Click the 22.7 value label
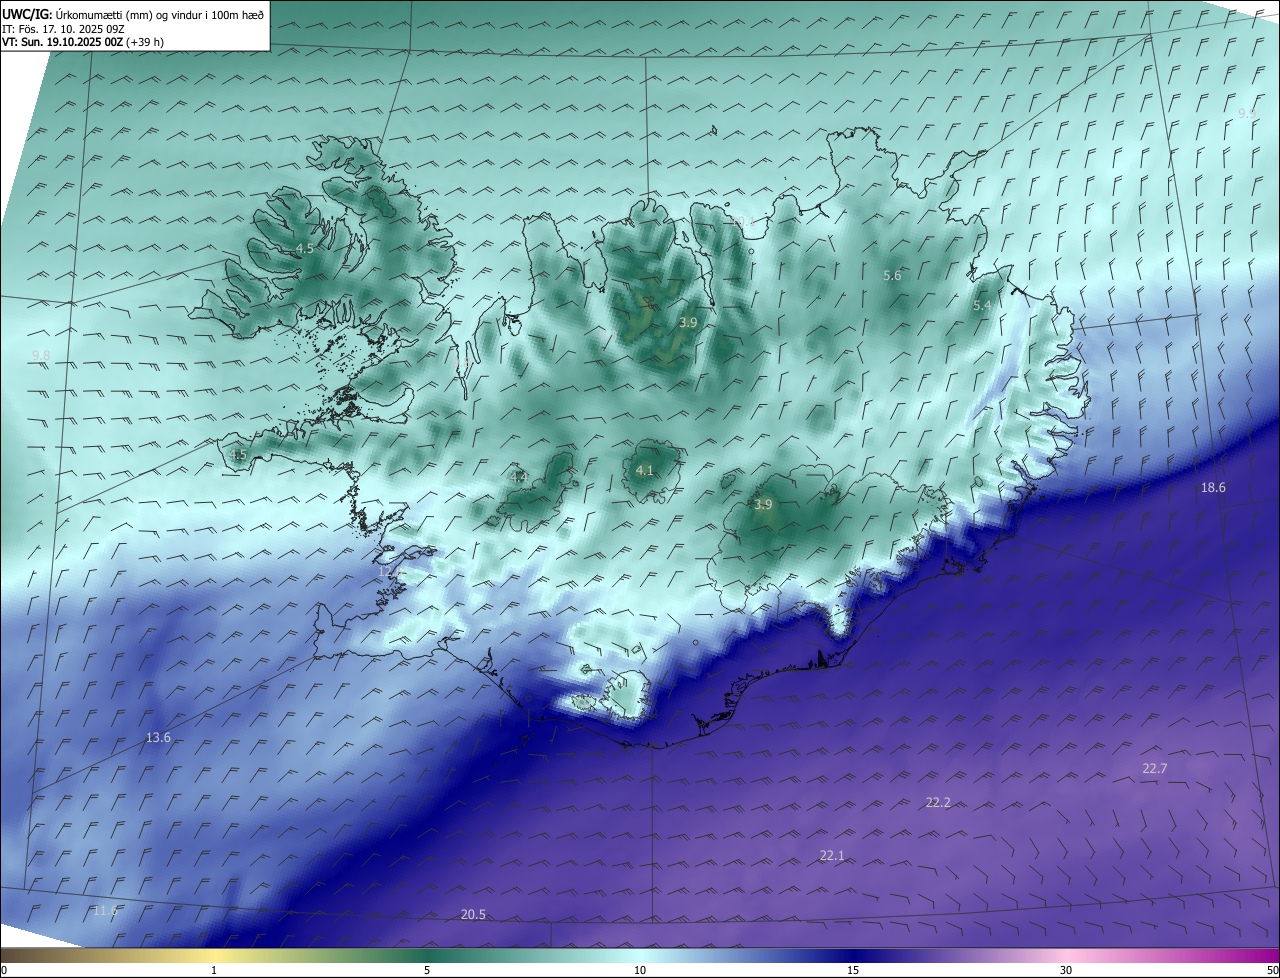The image size is (1280, 978). 1155,768
